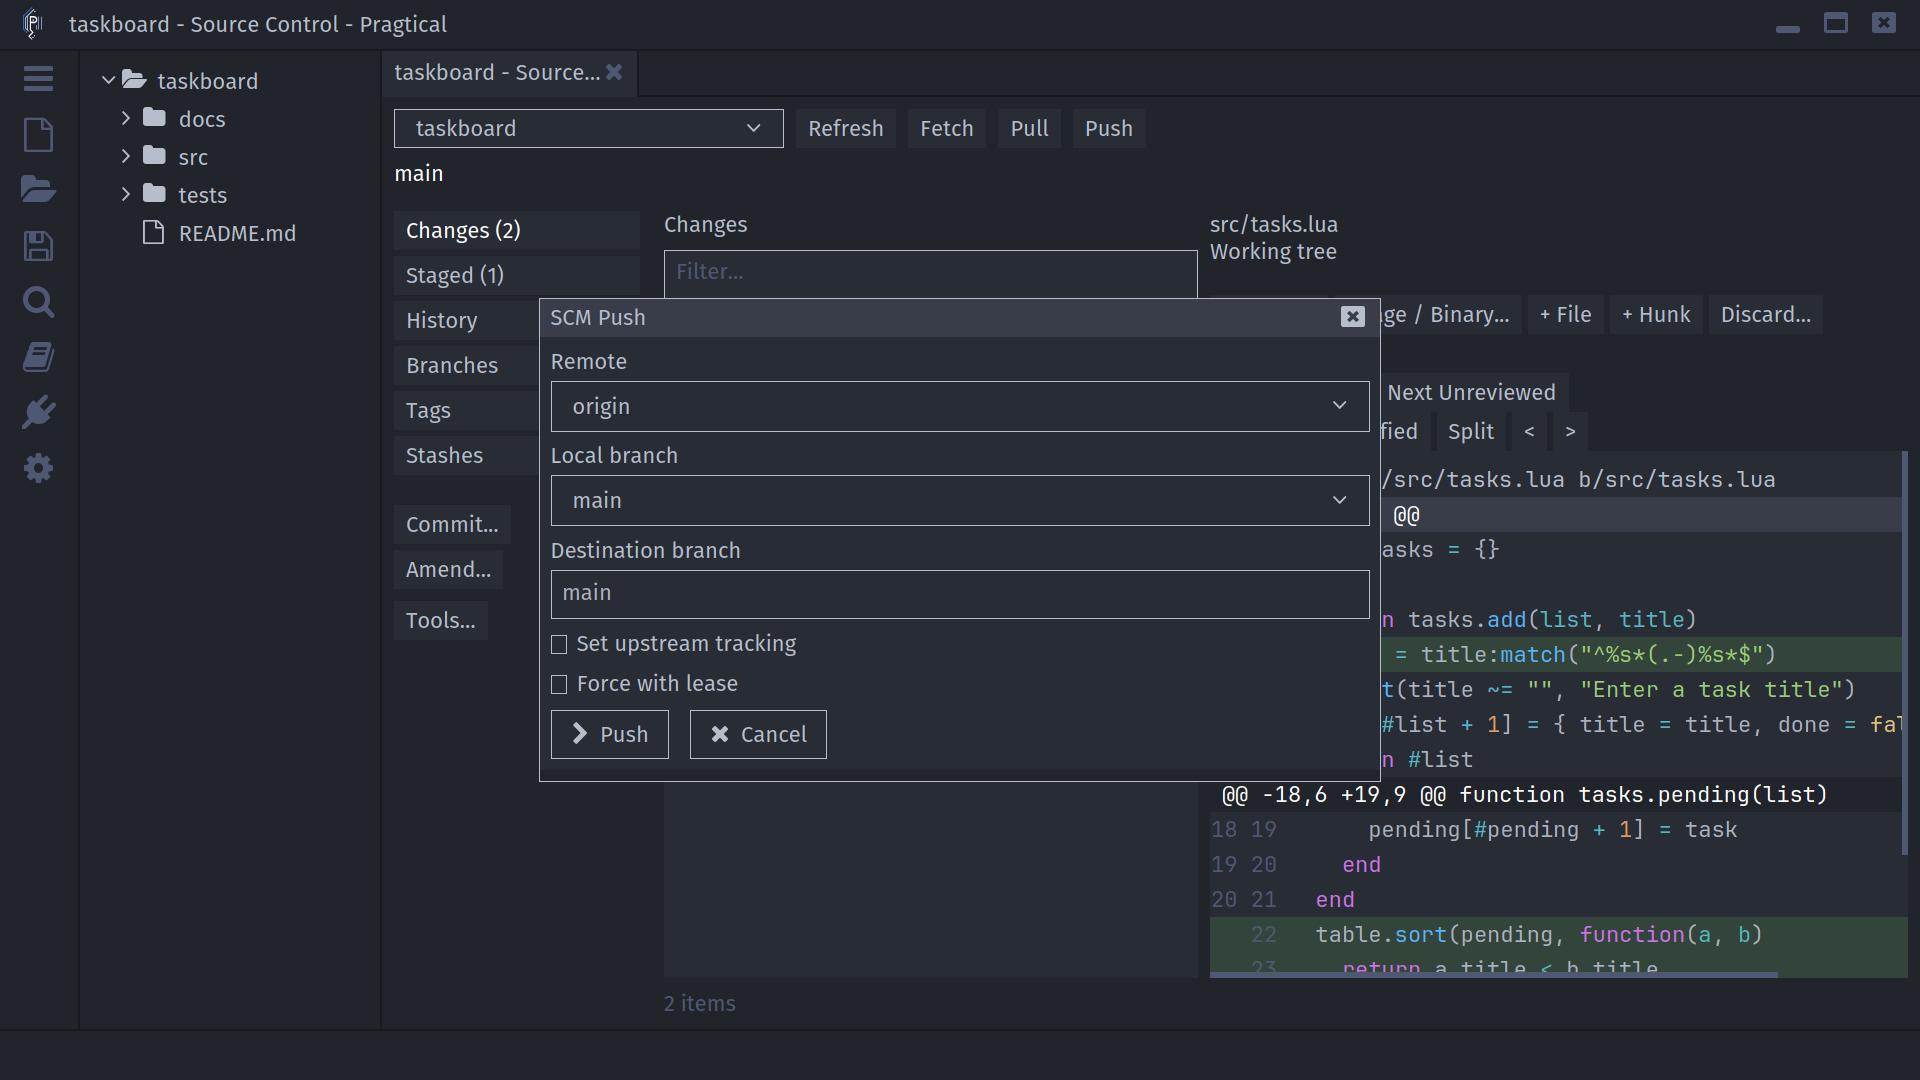Image resolution: width=1920 pixels, height=1080 pixels.
Task: Click the Refresh button
Action: point(845,128)
